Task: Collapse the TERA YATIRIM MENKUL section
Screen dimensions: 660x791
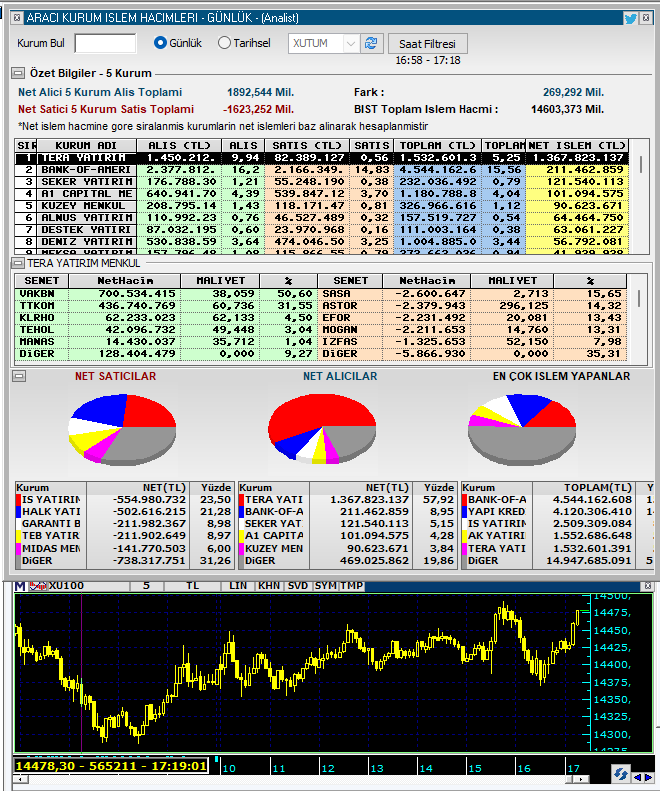Action: [18, 263]
